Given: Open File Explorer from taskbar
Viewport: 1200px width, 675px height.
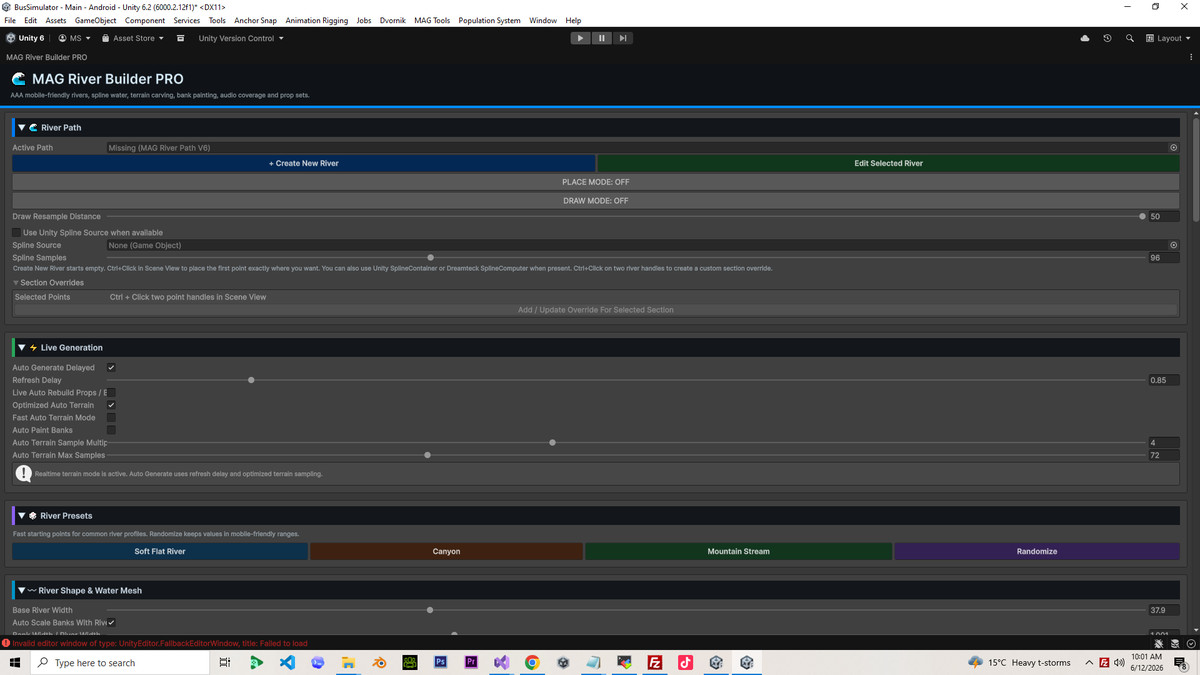Looking at the screenshot, I should (348, 662).
